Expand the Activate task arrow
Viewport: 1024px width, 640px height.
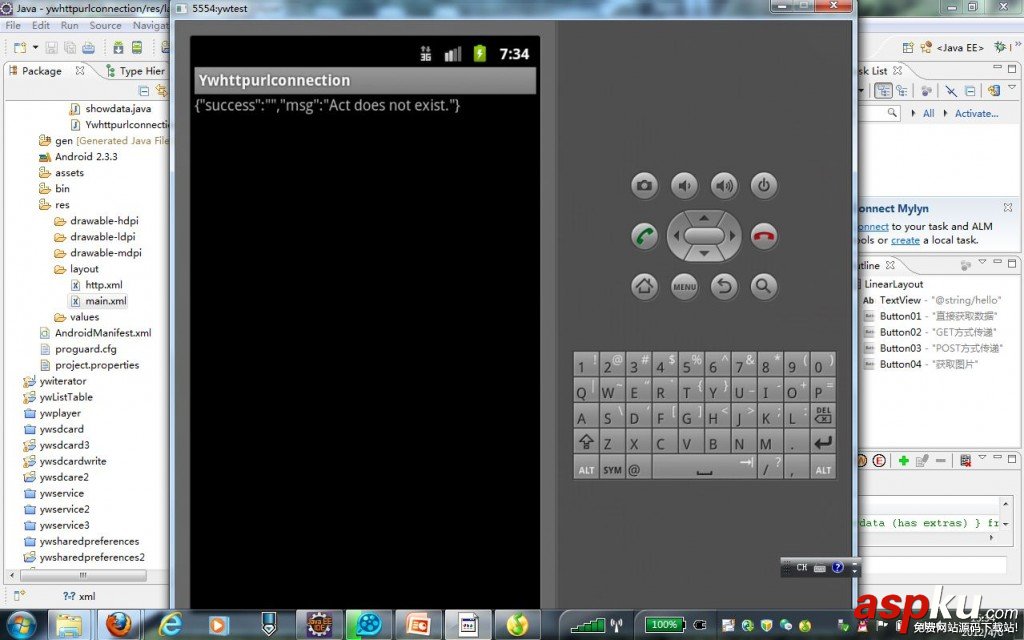click(x=945, y=113)
